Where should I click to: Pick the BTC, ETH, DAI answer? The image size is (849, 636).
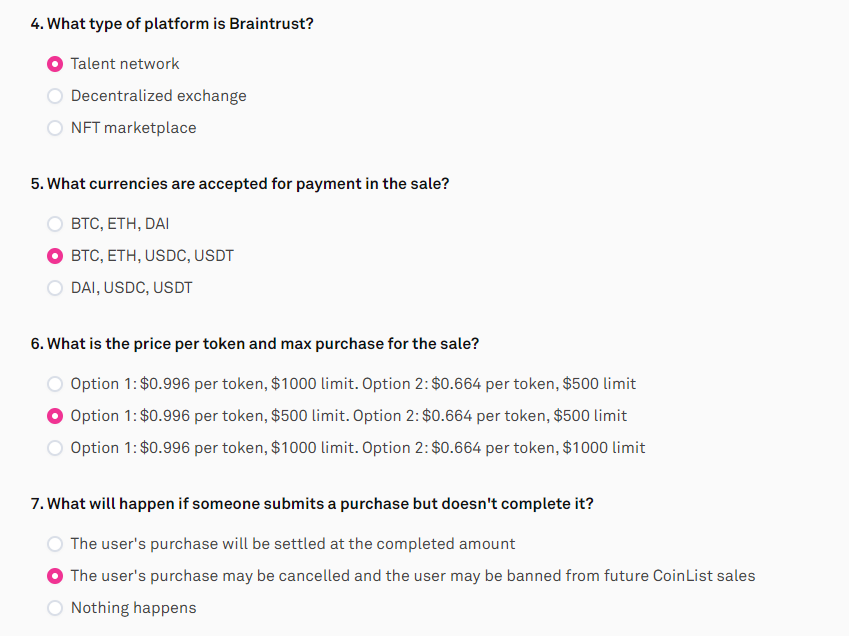pos(55,224)
